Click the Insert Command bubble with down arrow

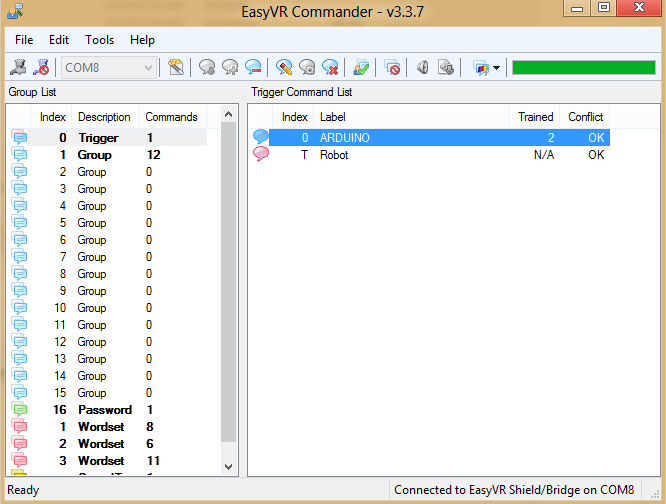tap(207, 68)
